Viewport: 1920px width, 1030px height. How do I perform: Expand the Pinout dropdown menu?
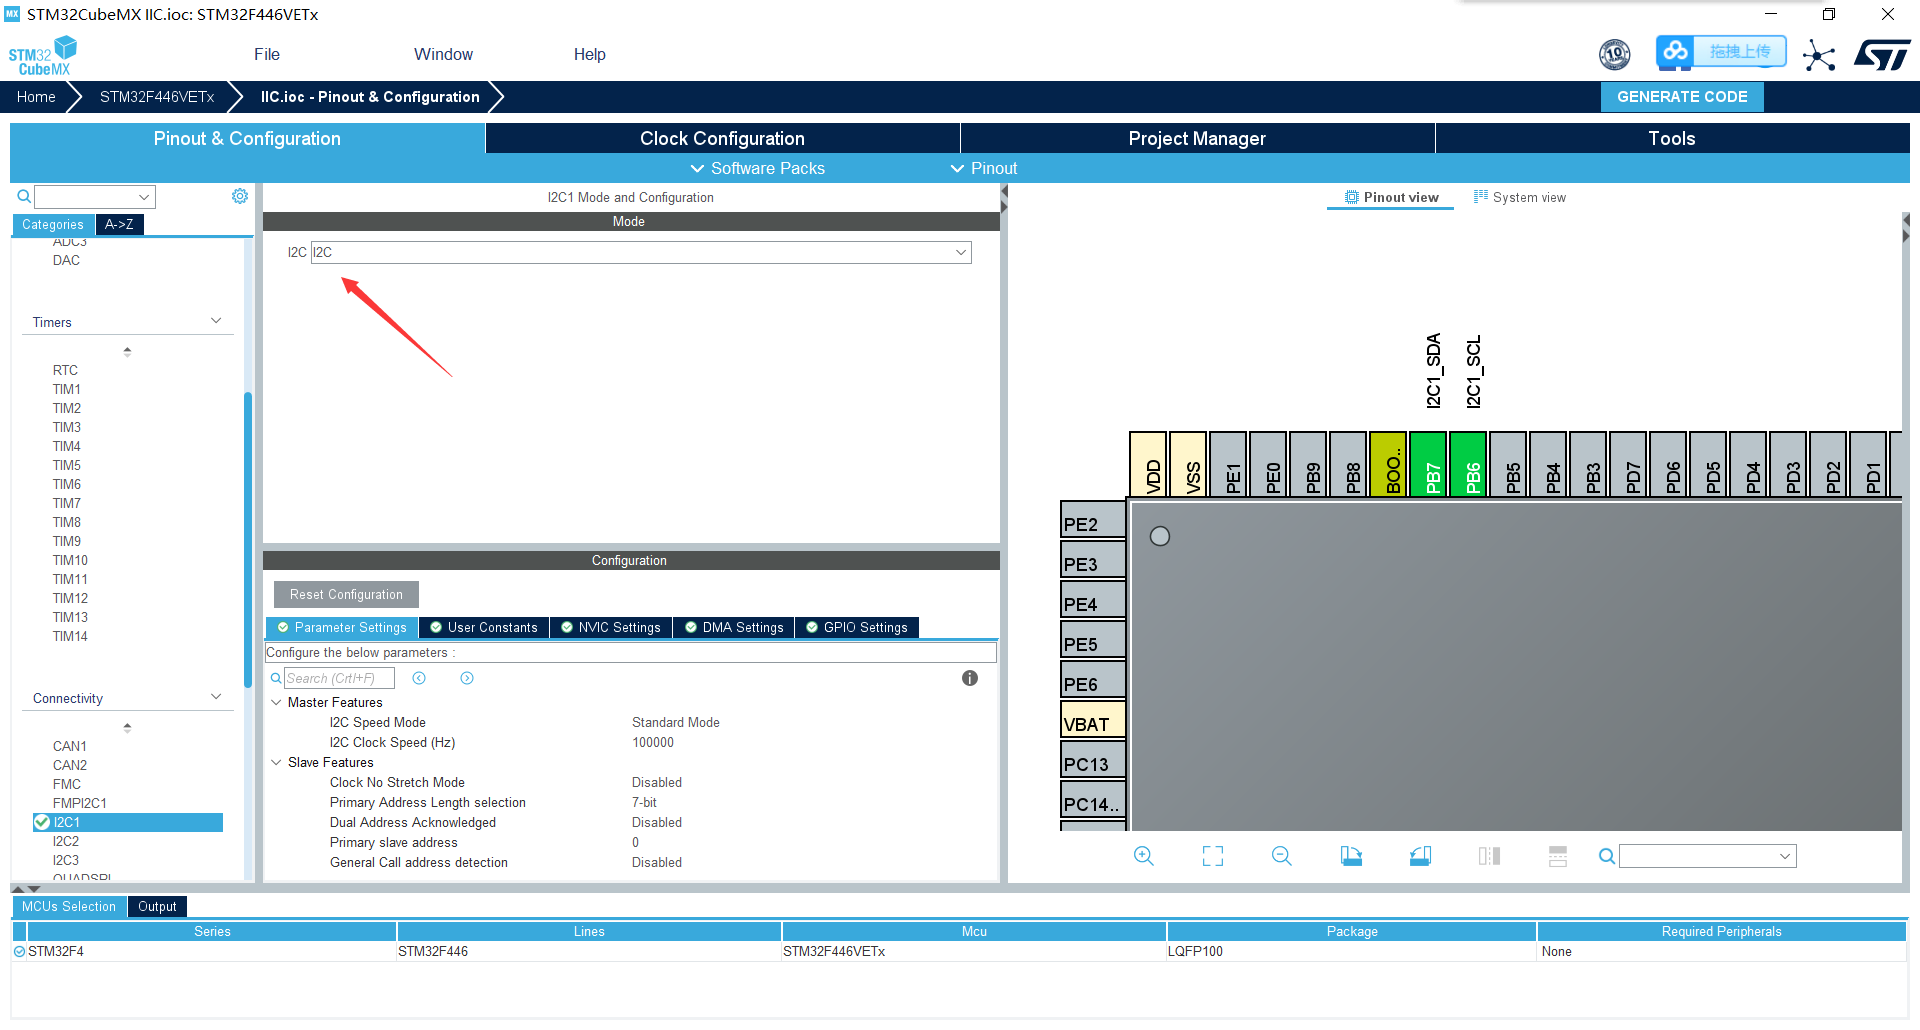(x=984, y=168)
